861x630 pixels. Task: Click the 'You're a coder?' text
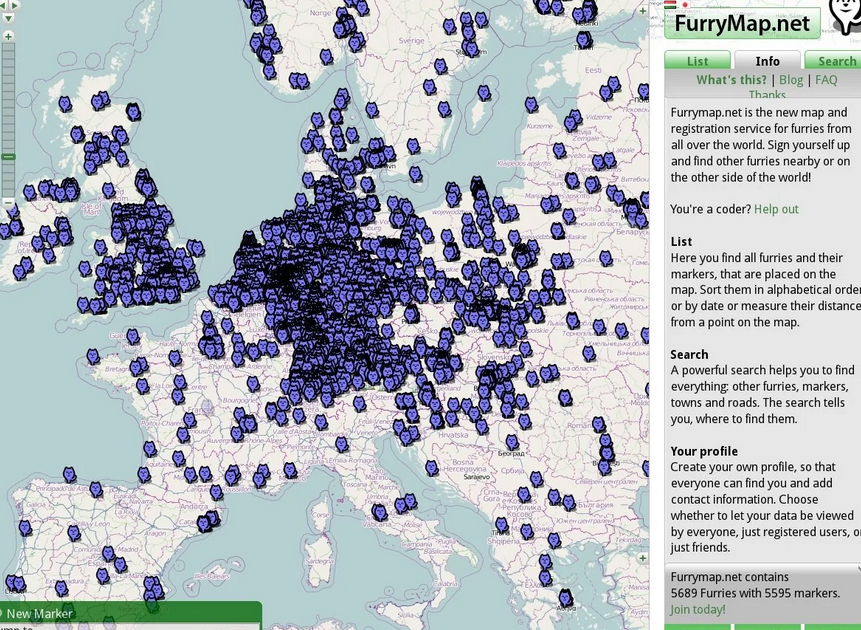click(x=711, y=209)
